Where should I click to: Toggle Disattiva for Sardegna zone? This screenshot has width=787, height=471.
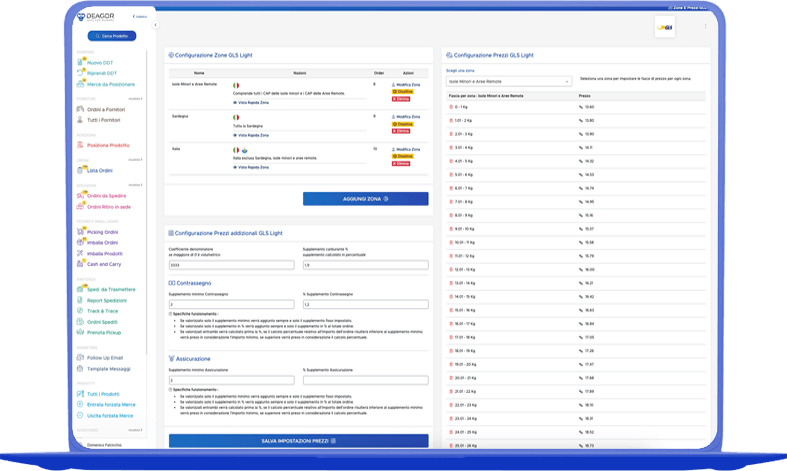pyautogui.click(x=403, y=124)
